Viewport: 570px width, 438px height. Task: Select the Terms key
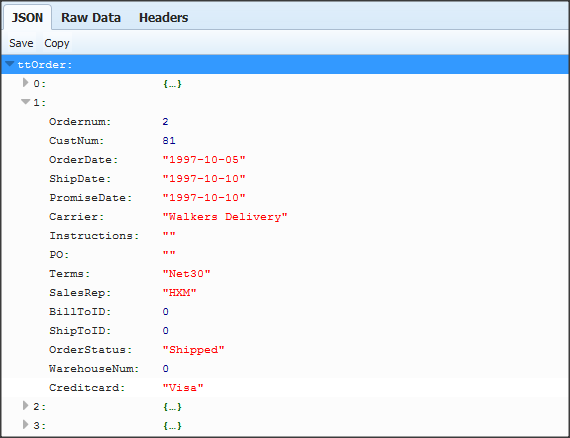[x=69, y=274]
